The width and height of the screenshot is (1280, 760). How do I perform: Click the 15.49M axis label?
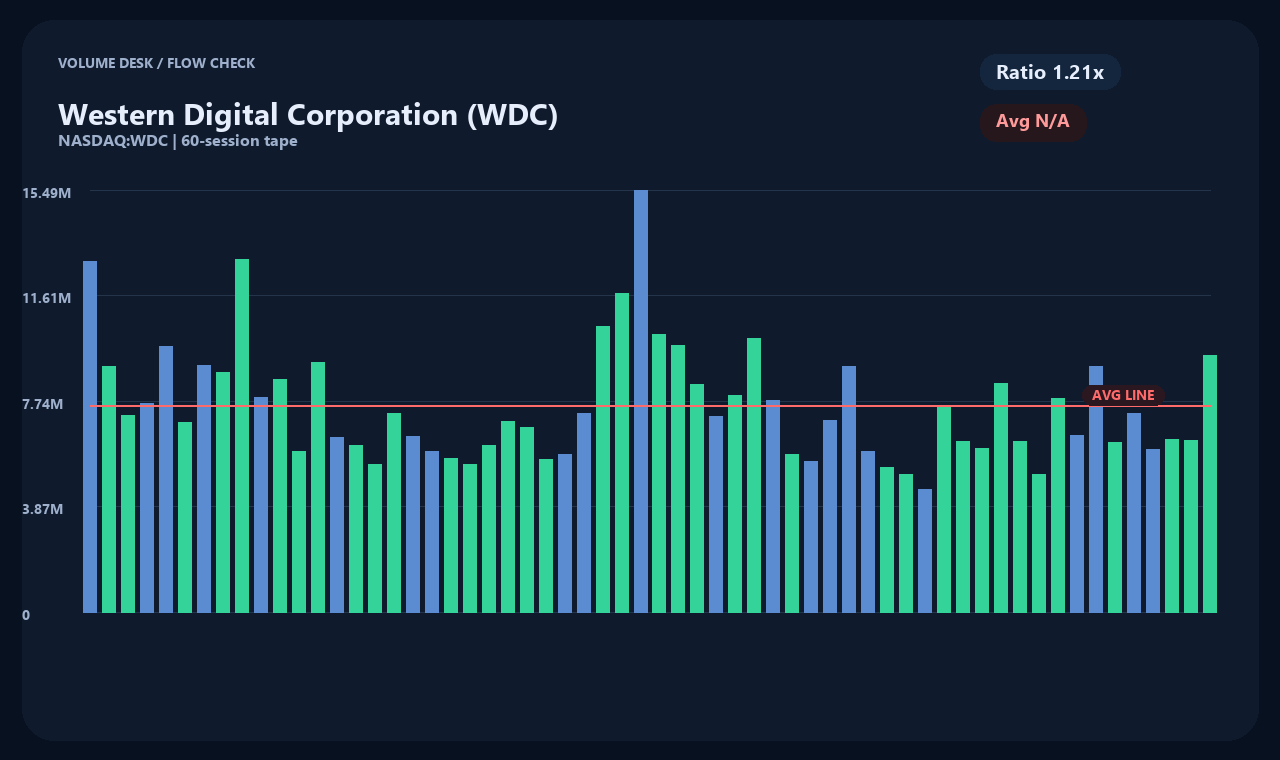point(47,192)
